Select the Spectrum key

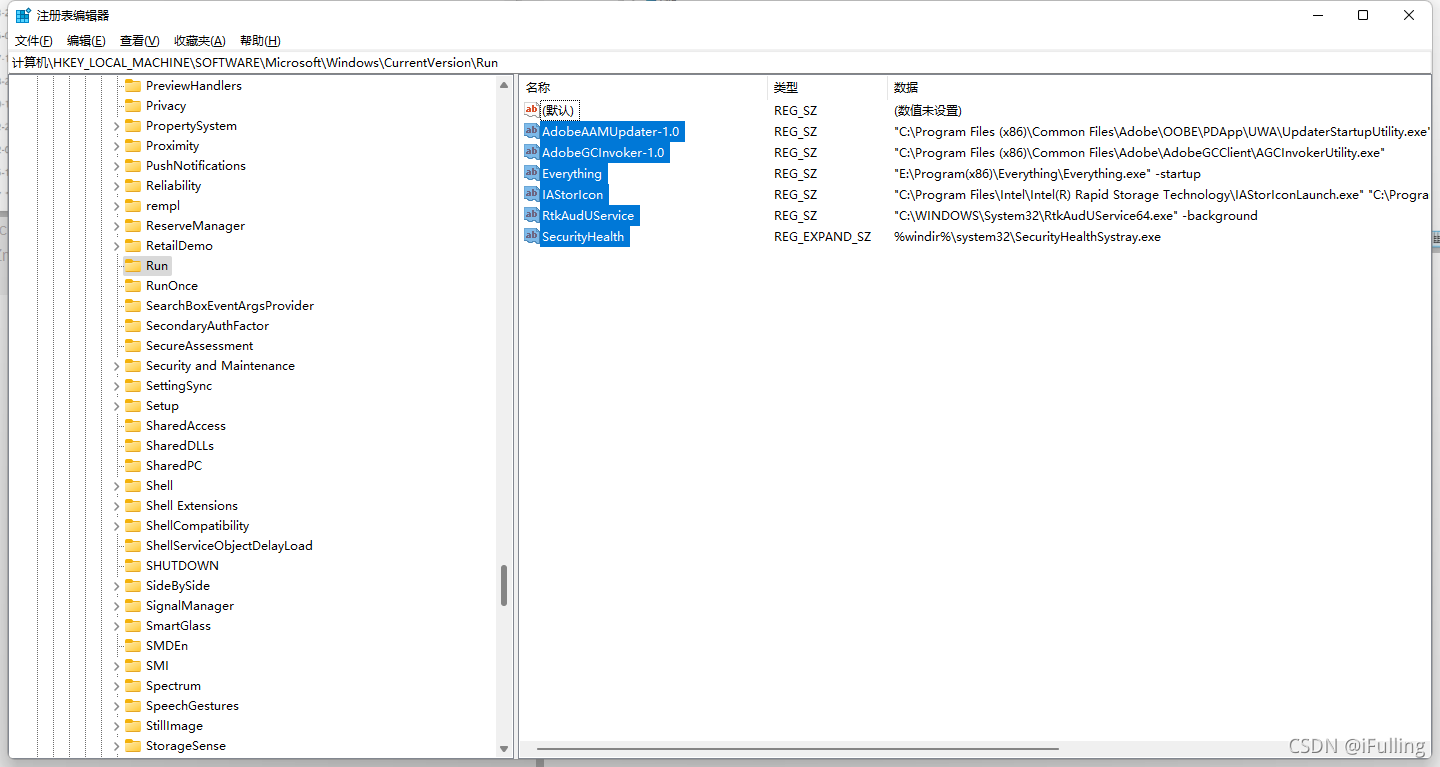click(x=173, y=685)
